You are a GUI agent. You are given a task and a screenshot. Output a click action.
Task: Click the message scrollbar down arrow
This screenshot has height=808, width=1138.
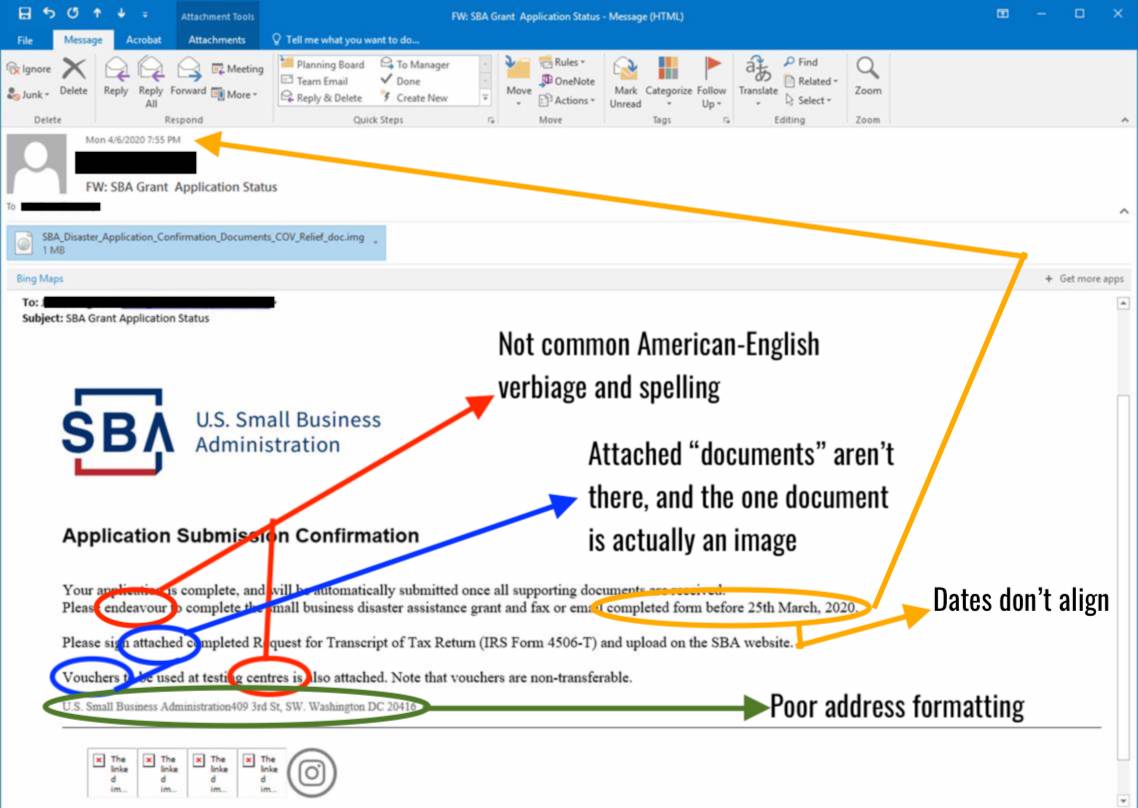click(x=1123, y=799)
